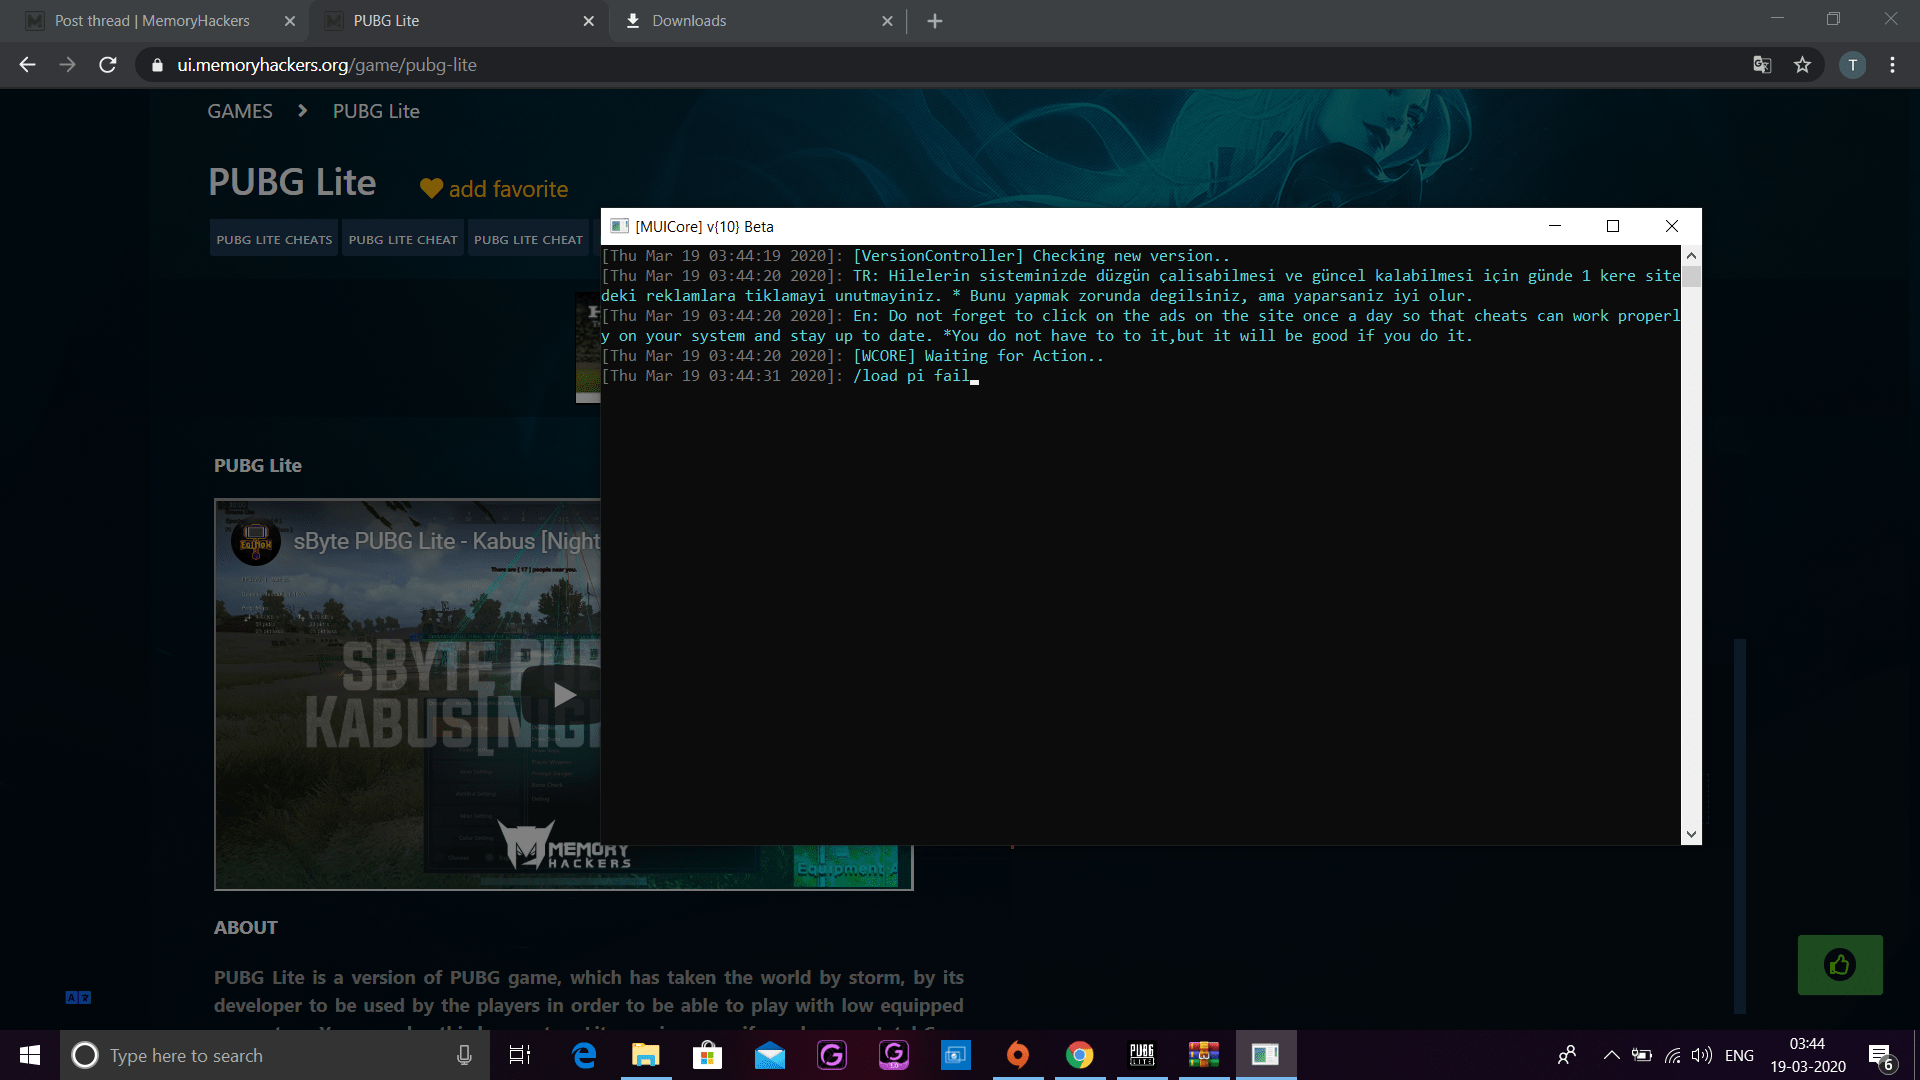Open a new browser tab
The height and width of the screenshot is (1080, 1920).
point(935,21)
